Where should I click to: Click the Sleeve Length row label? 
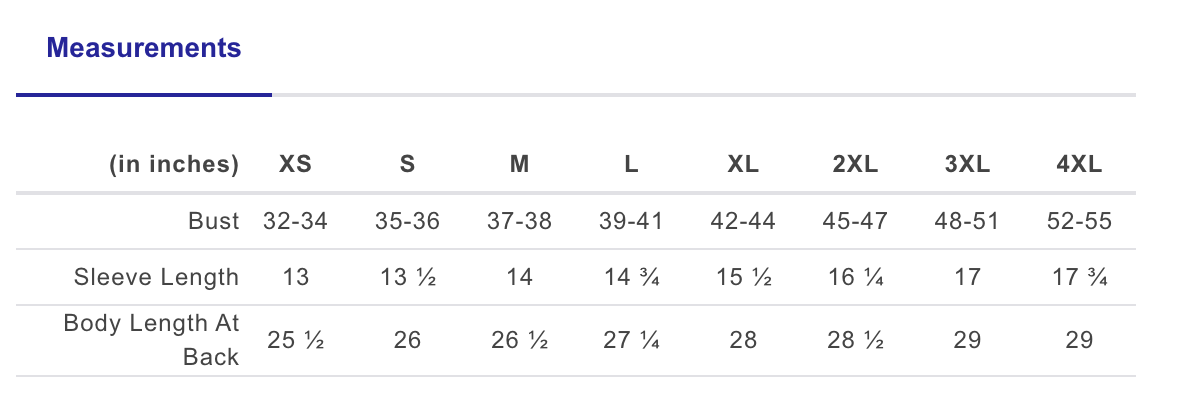pyautogui.click(x=157, y=277)
